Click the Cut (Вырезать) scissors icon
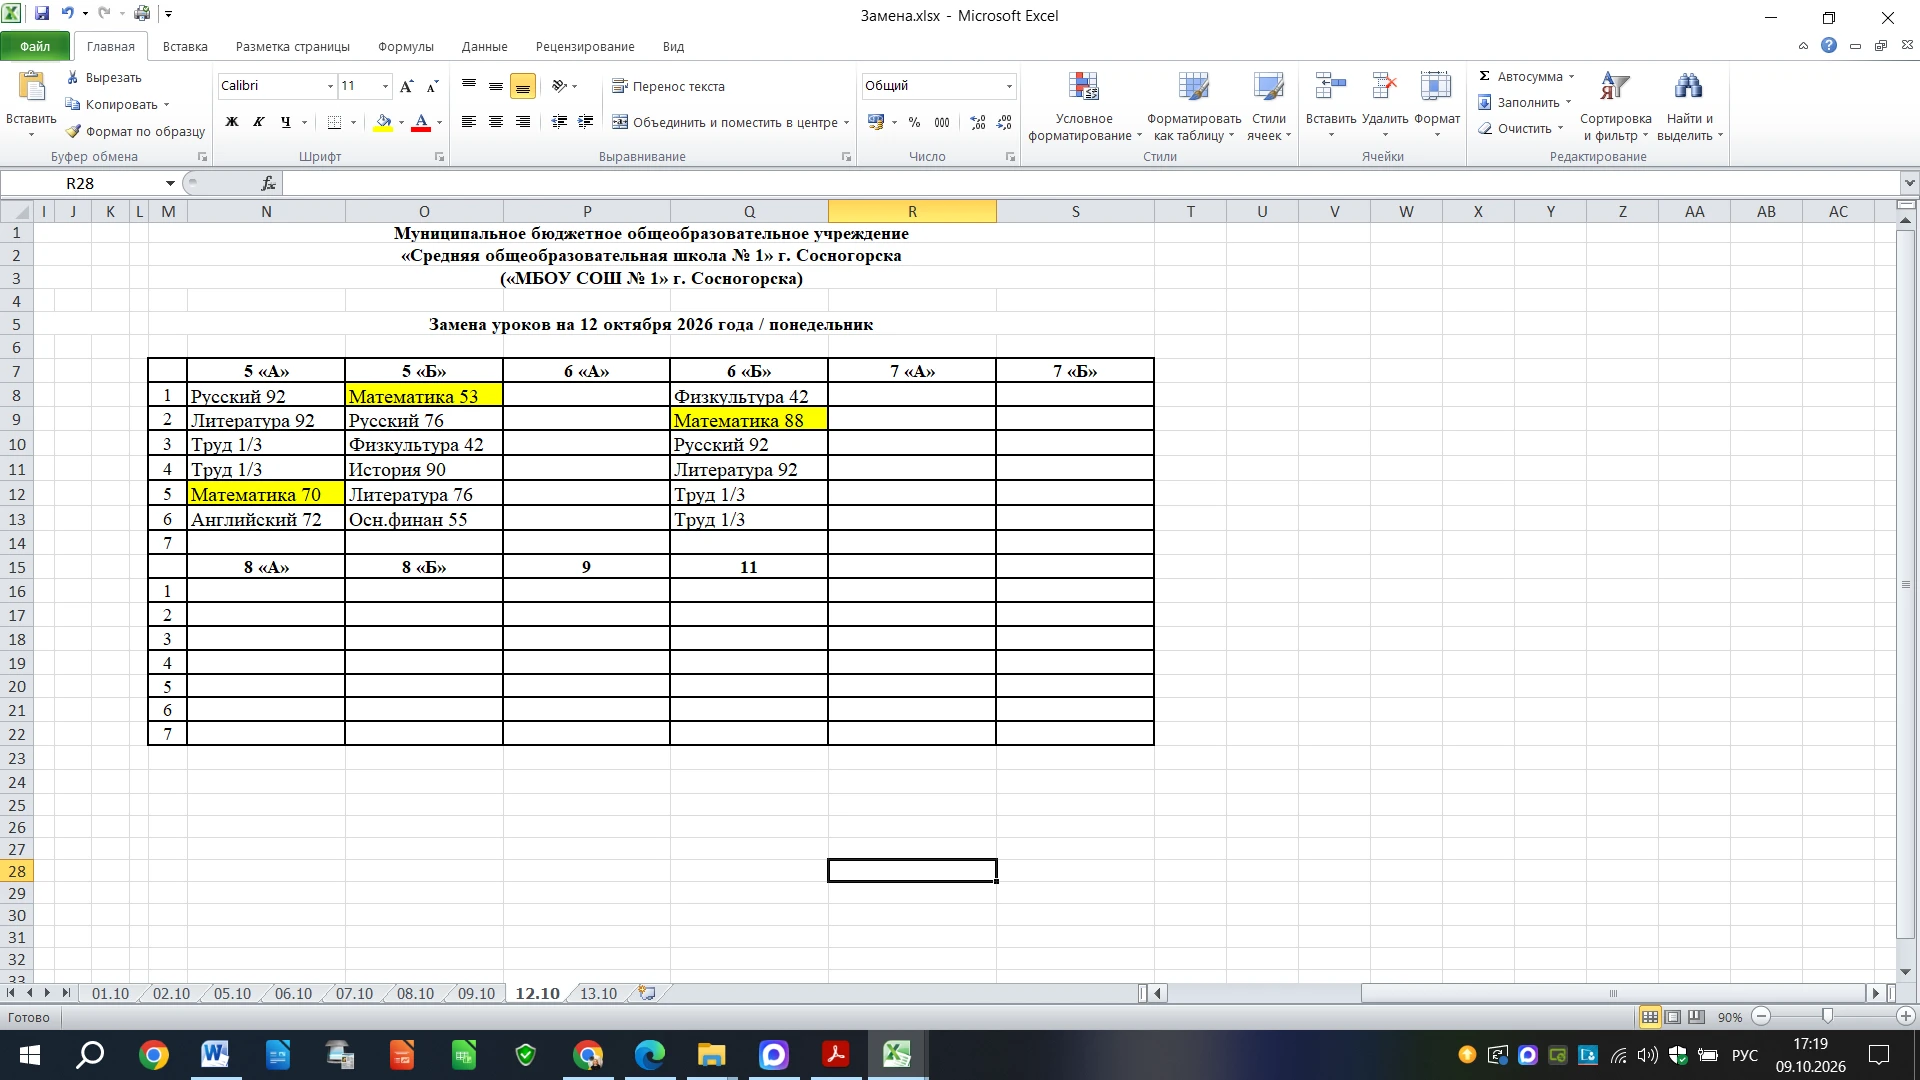Image resolution: width=1920 pixels, height=1080 pixels. click(73, 77)
